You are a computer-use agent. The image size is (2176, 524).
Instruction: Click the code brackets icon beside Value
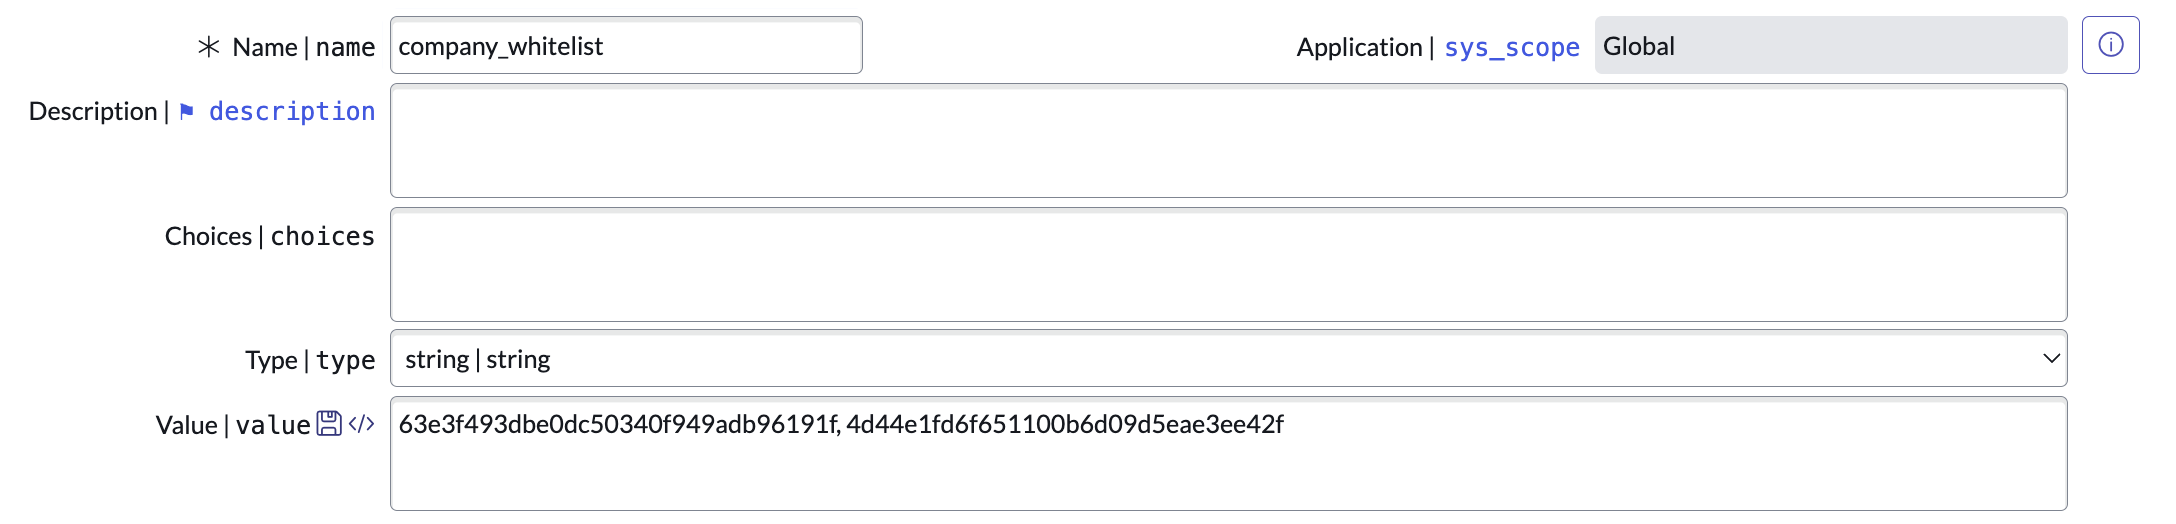tap(361, 424)
